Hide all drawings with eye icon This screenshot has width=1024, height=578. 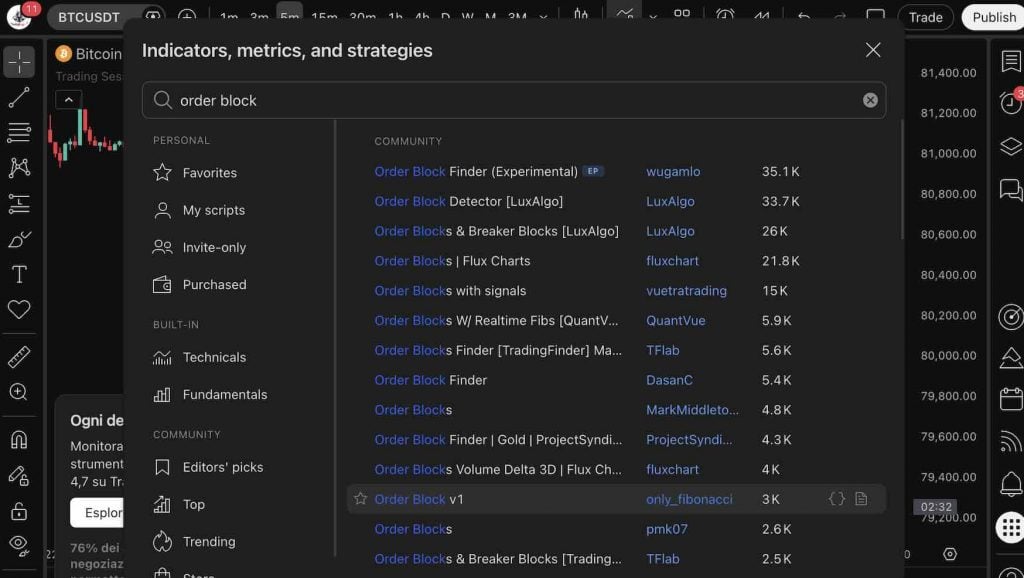click(x=19, y=545)
